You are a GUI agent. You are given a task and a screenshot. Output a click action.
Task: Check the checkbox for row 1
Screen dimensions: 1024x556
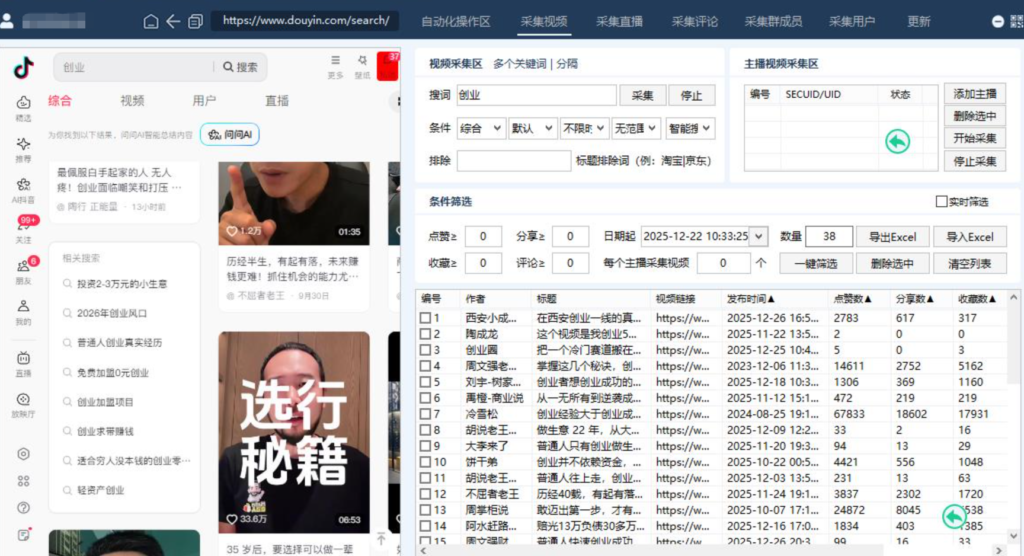[x=426, y=318]
